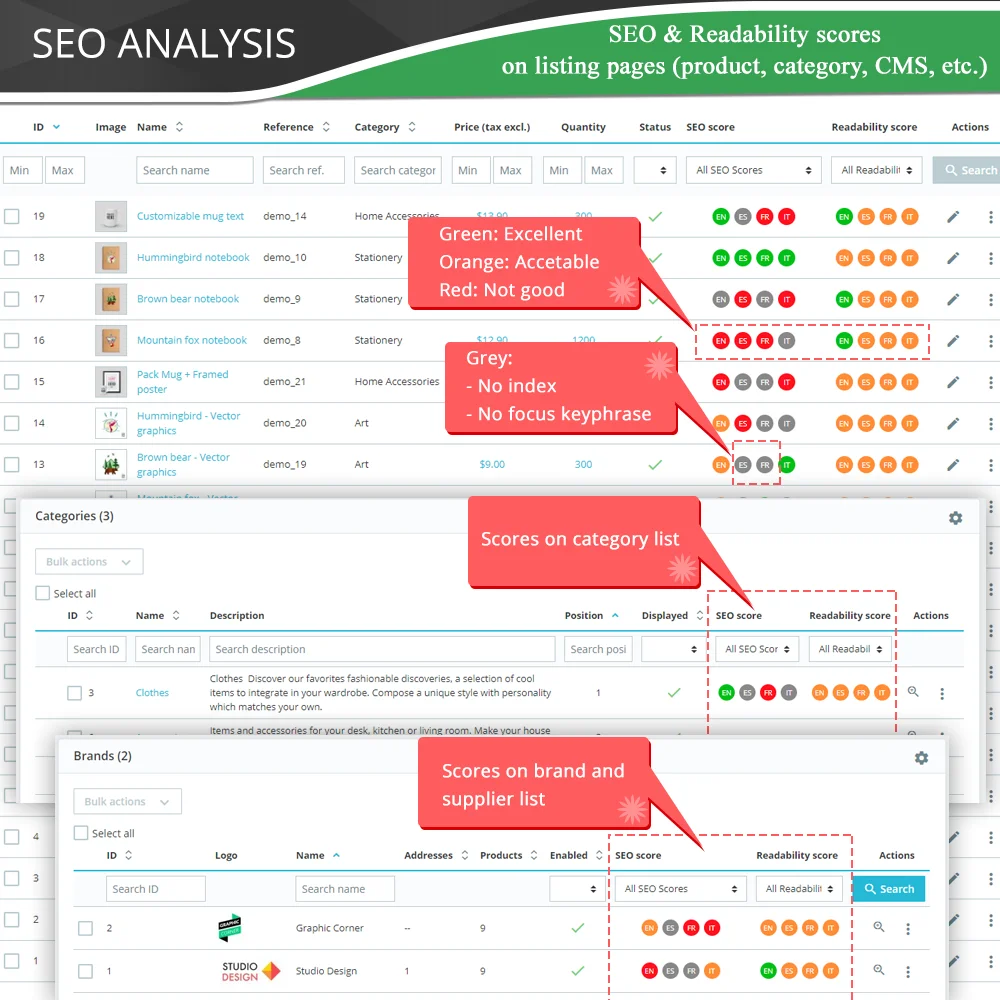The height and width of the screenshot is (1000, 1000).
Task: Open the three-dot actions menu for Hummingbird notebook
Action: point(991,257)
